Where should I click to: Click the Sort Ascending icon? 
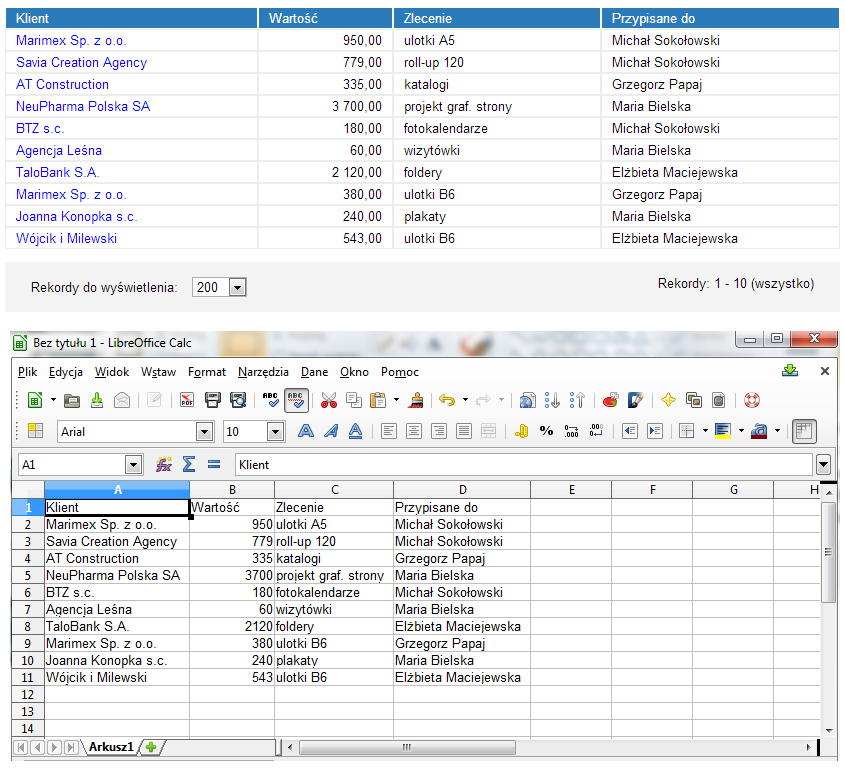pyautogui.click(x=553, y=400)
